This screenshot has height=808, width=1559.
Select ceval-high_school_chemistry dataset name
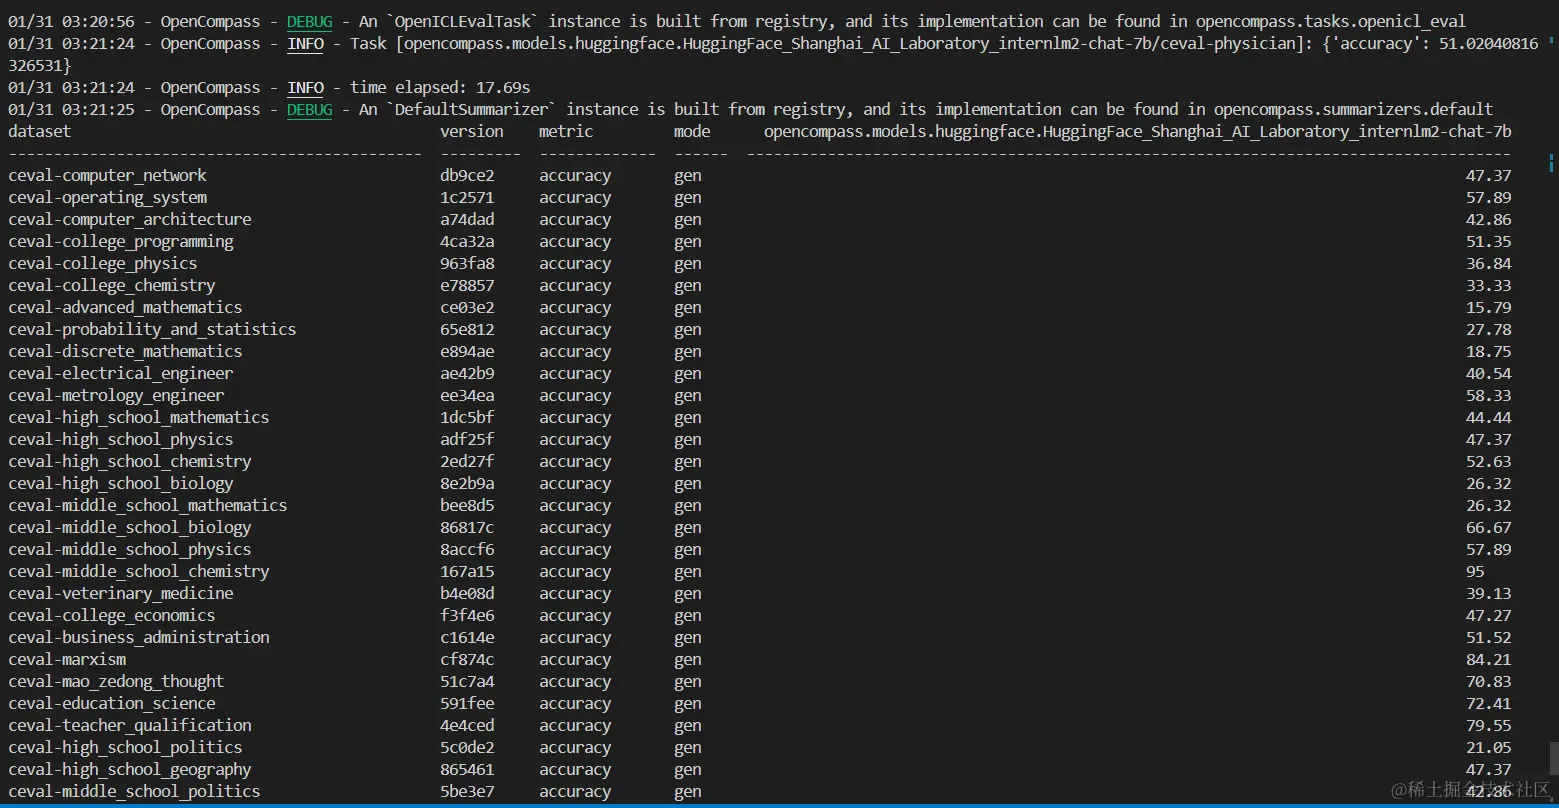(x=130, y=461)
